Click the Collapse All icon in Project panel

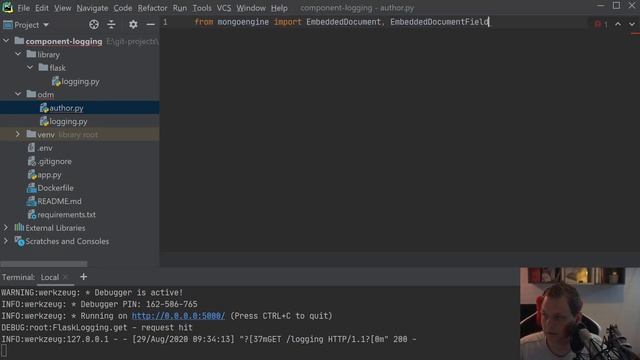(x=111, y=24)
